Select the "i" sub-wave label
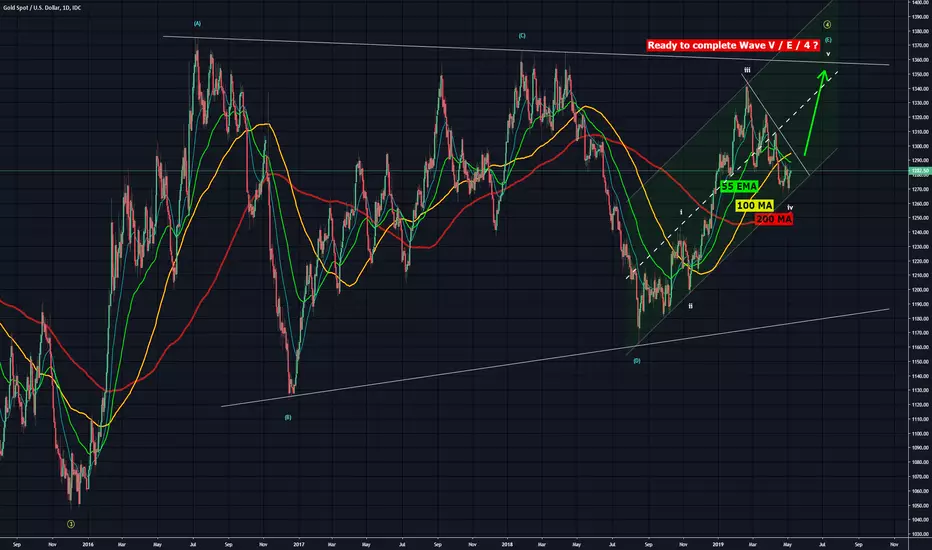Image resolution: width=932 pixels, height=550 pixels. 681,212
